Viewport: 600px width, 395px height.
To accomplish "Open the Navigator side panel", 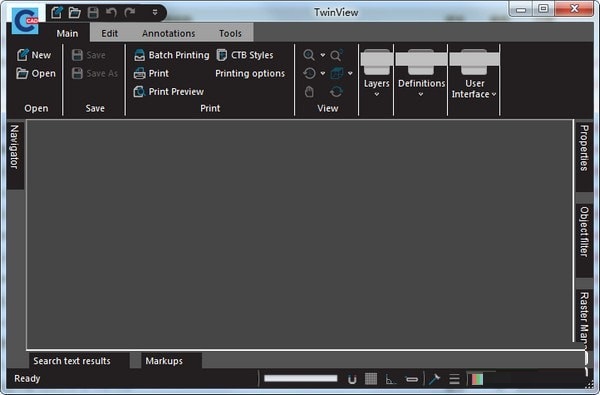I will (15, 147).
